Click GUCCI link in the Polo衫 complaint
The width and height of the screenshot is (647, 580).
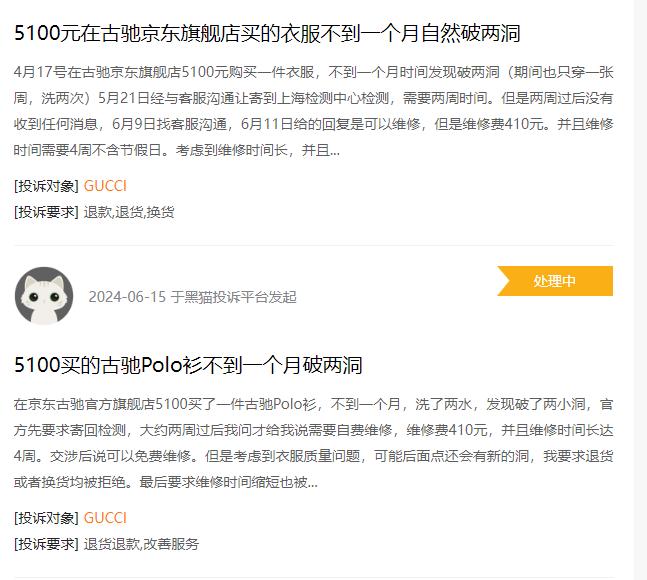coord(105,518)
